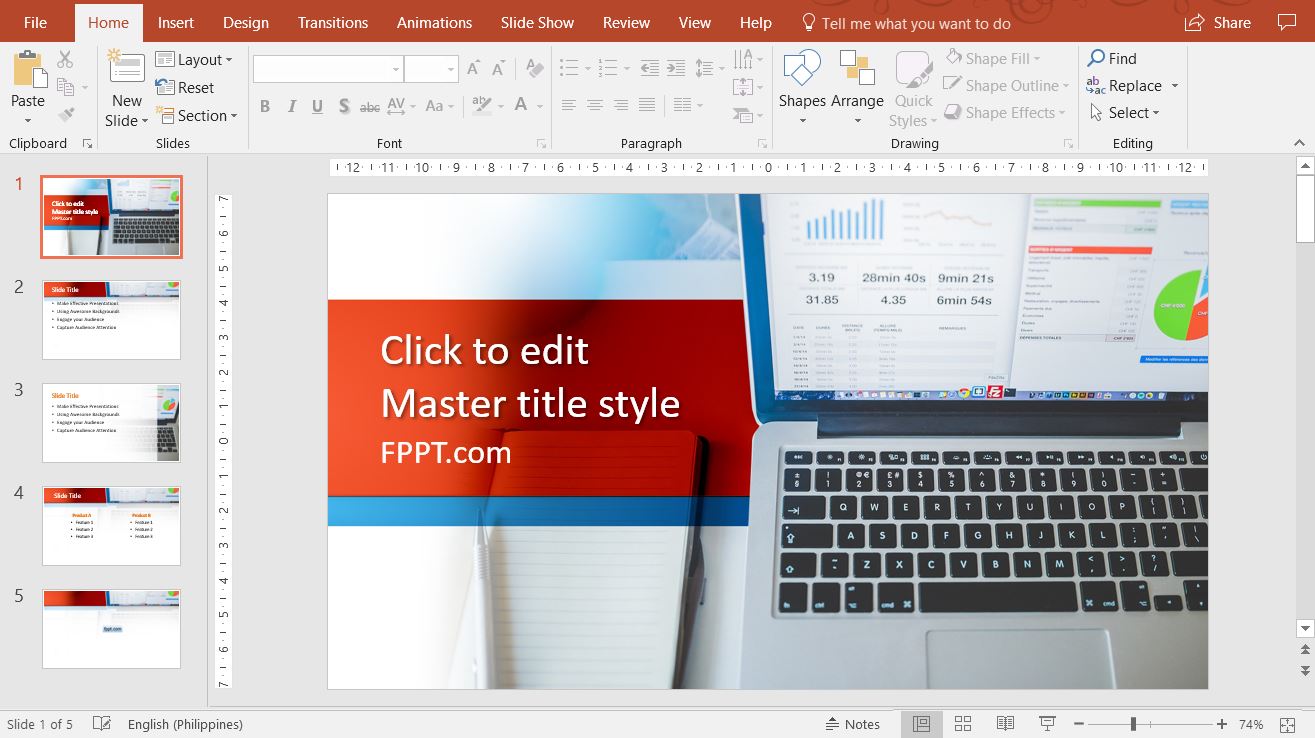This screenshot has height=738, width=1315.
Task: Click the Cut scissors icon
Action: coord(66,60)
